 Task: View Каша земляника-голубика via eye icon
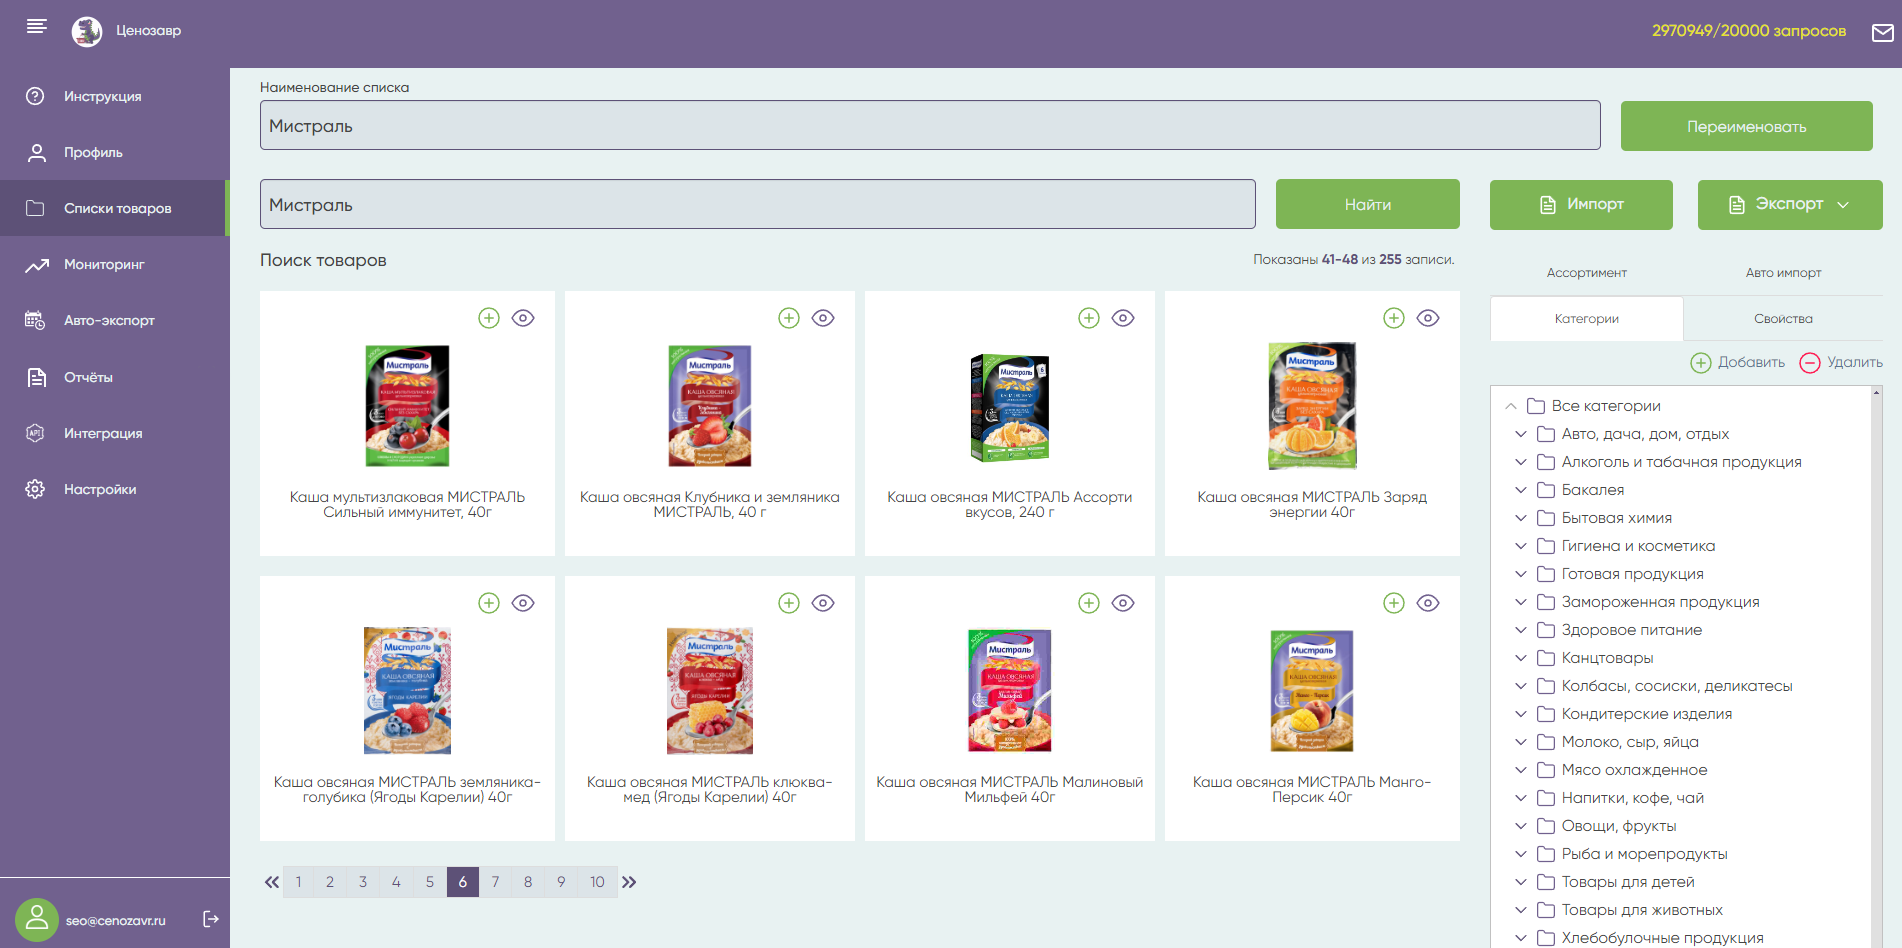click(x=523, y=603)
